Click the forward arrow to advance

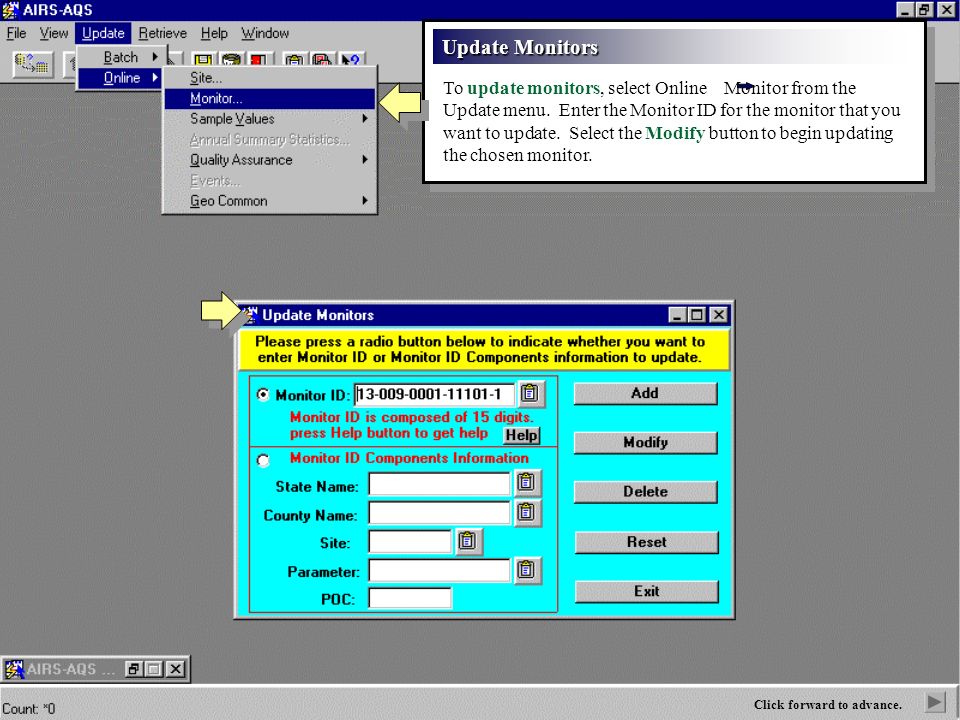tap(934, 702)
